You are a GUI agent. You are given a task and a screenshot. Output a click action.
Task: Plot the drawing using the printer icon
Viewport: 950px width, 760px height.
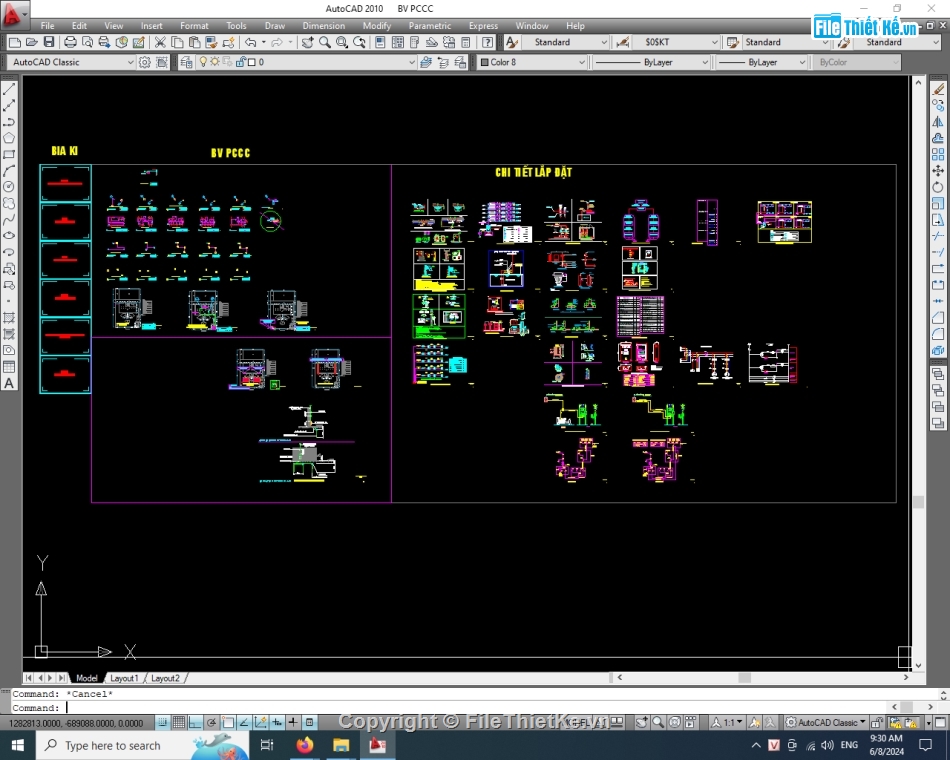[x=70, y=42]
